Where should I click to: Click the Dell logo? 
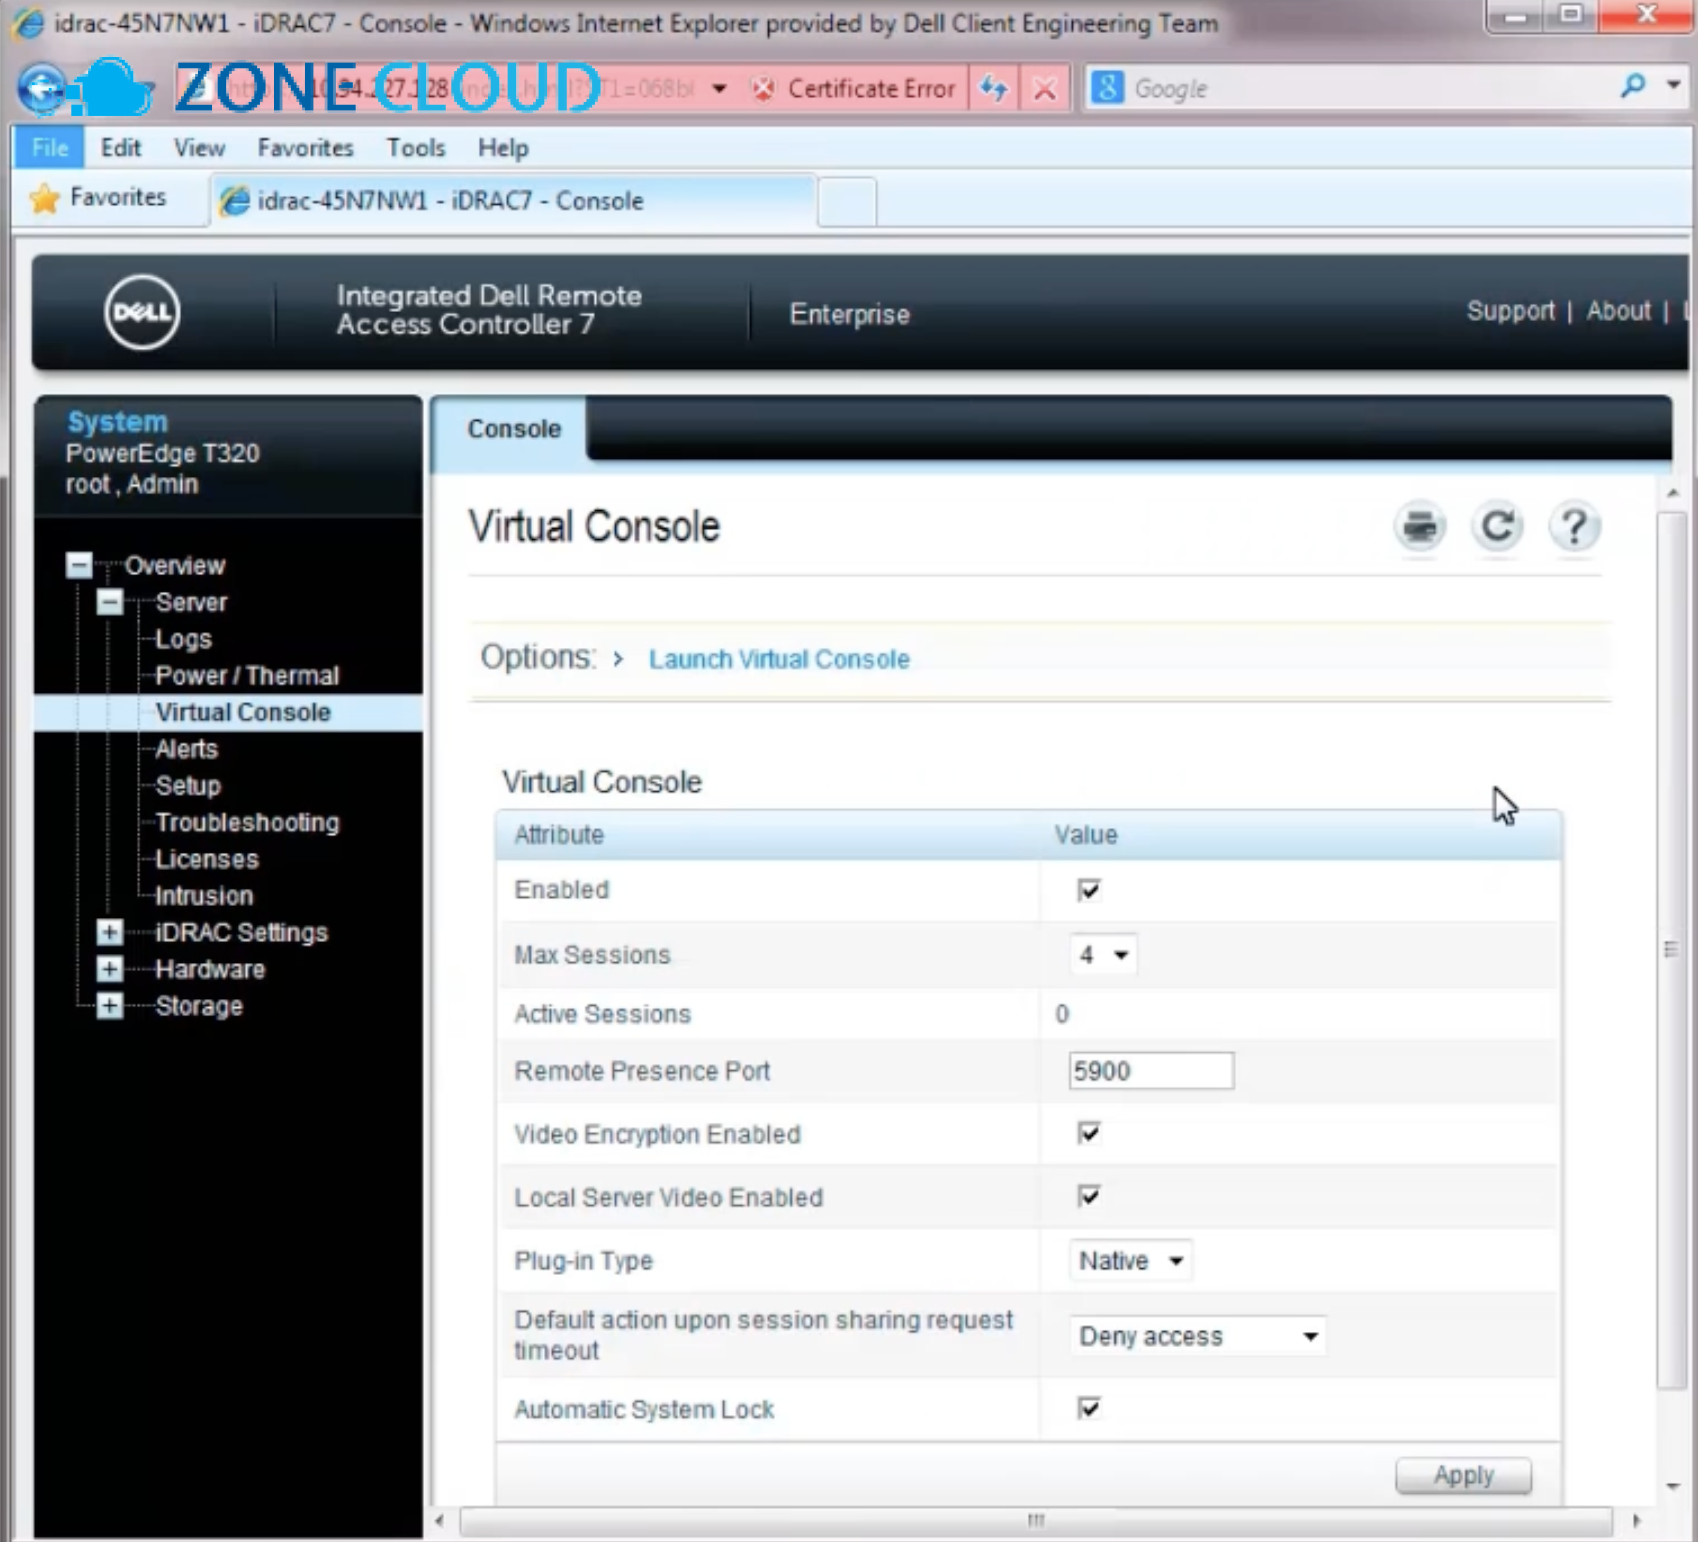[x=142, y=312]
